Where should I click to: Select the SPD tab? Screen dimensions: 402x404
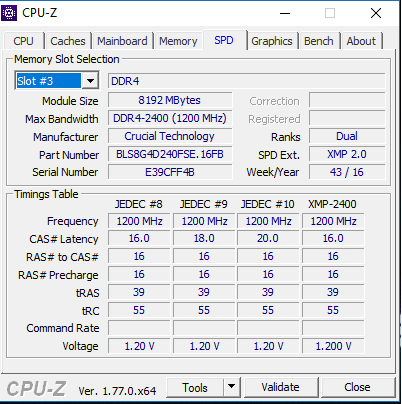[x=224, y=40]
